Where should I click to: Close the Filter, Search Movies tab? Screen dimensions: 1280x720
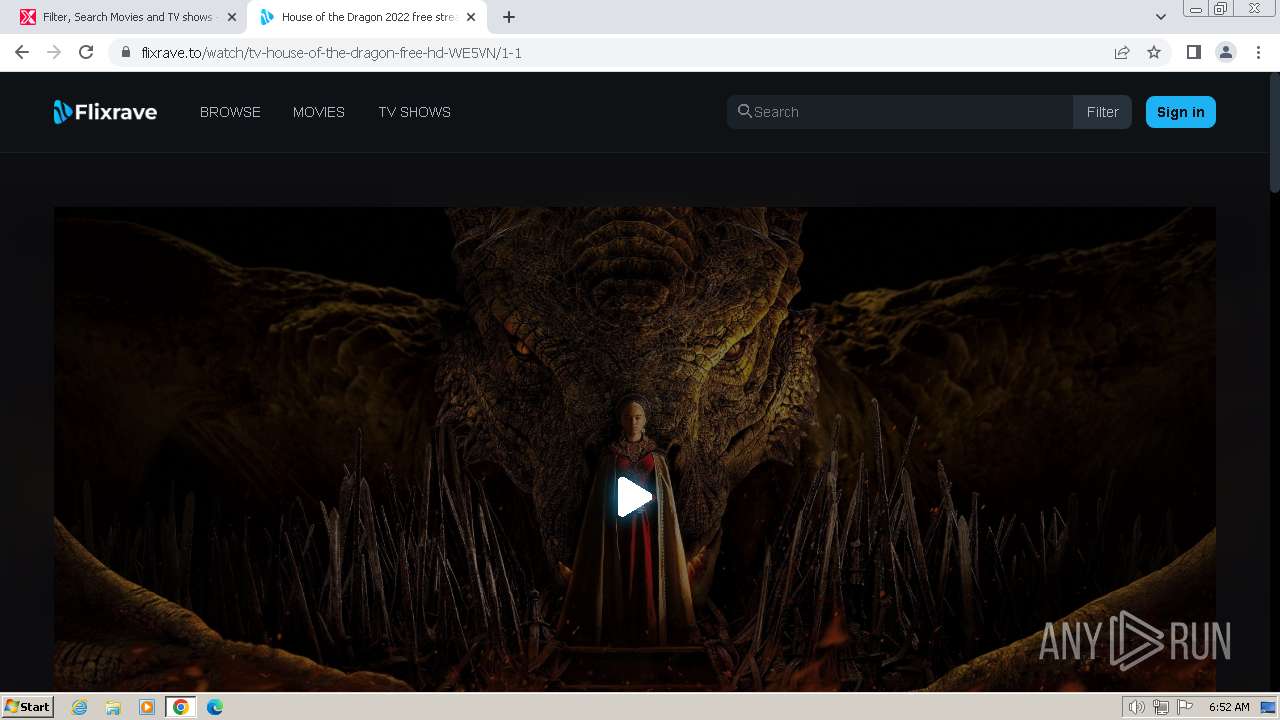(232, 17)
